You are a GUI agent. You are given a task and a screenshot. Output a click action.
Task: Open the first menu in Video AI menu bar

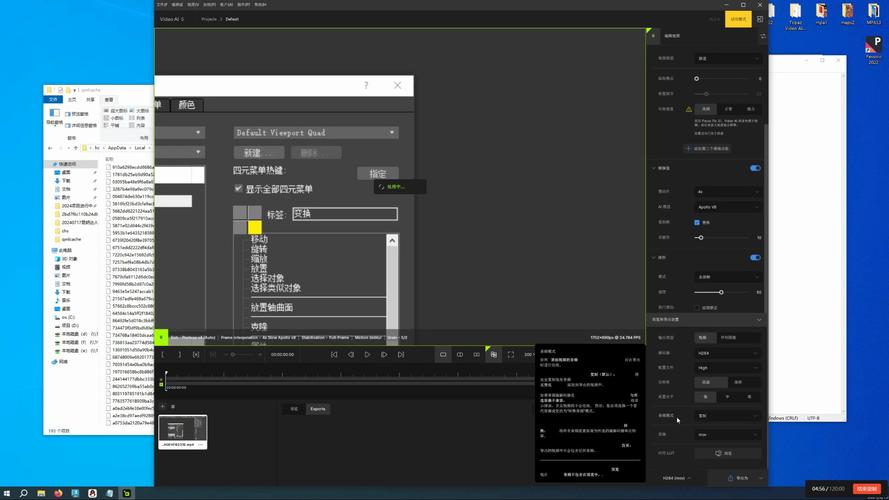point(162,5)
